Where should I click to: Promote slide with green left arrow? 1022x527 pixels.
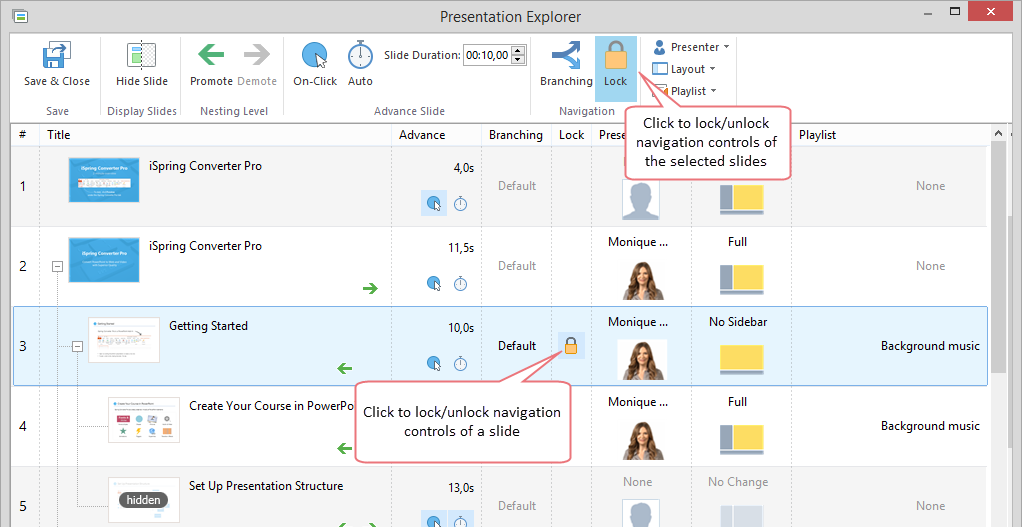(211, 55)
